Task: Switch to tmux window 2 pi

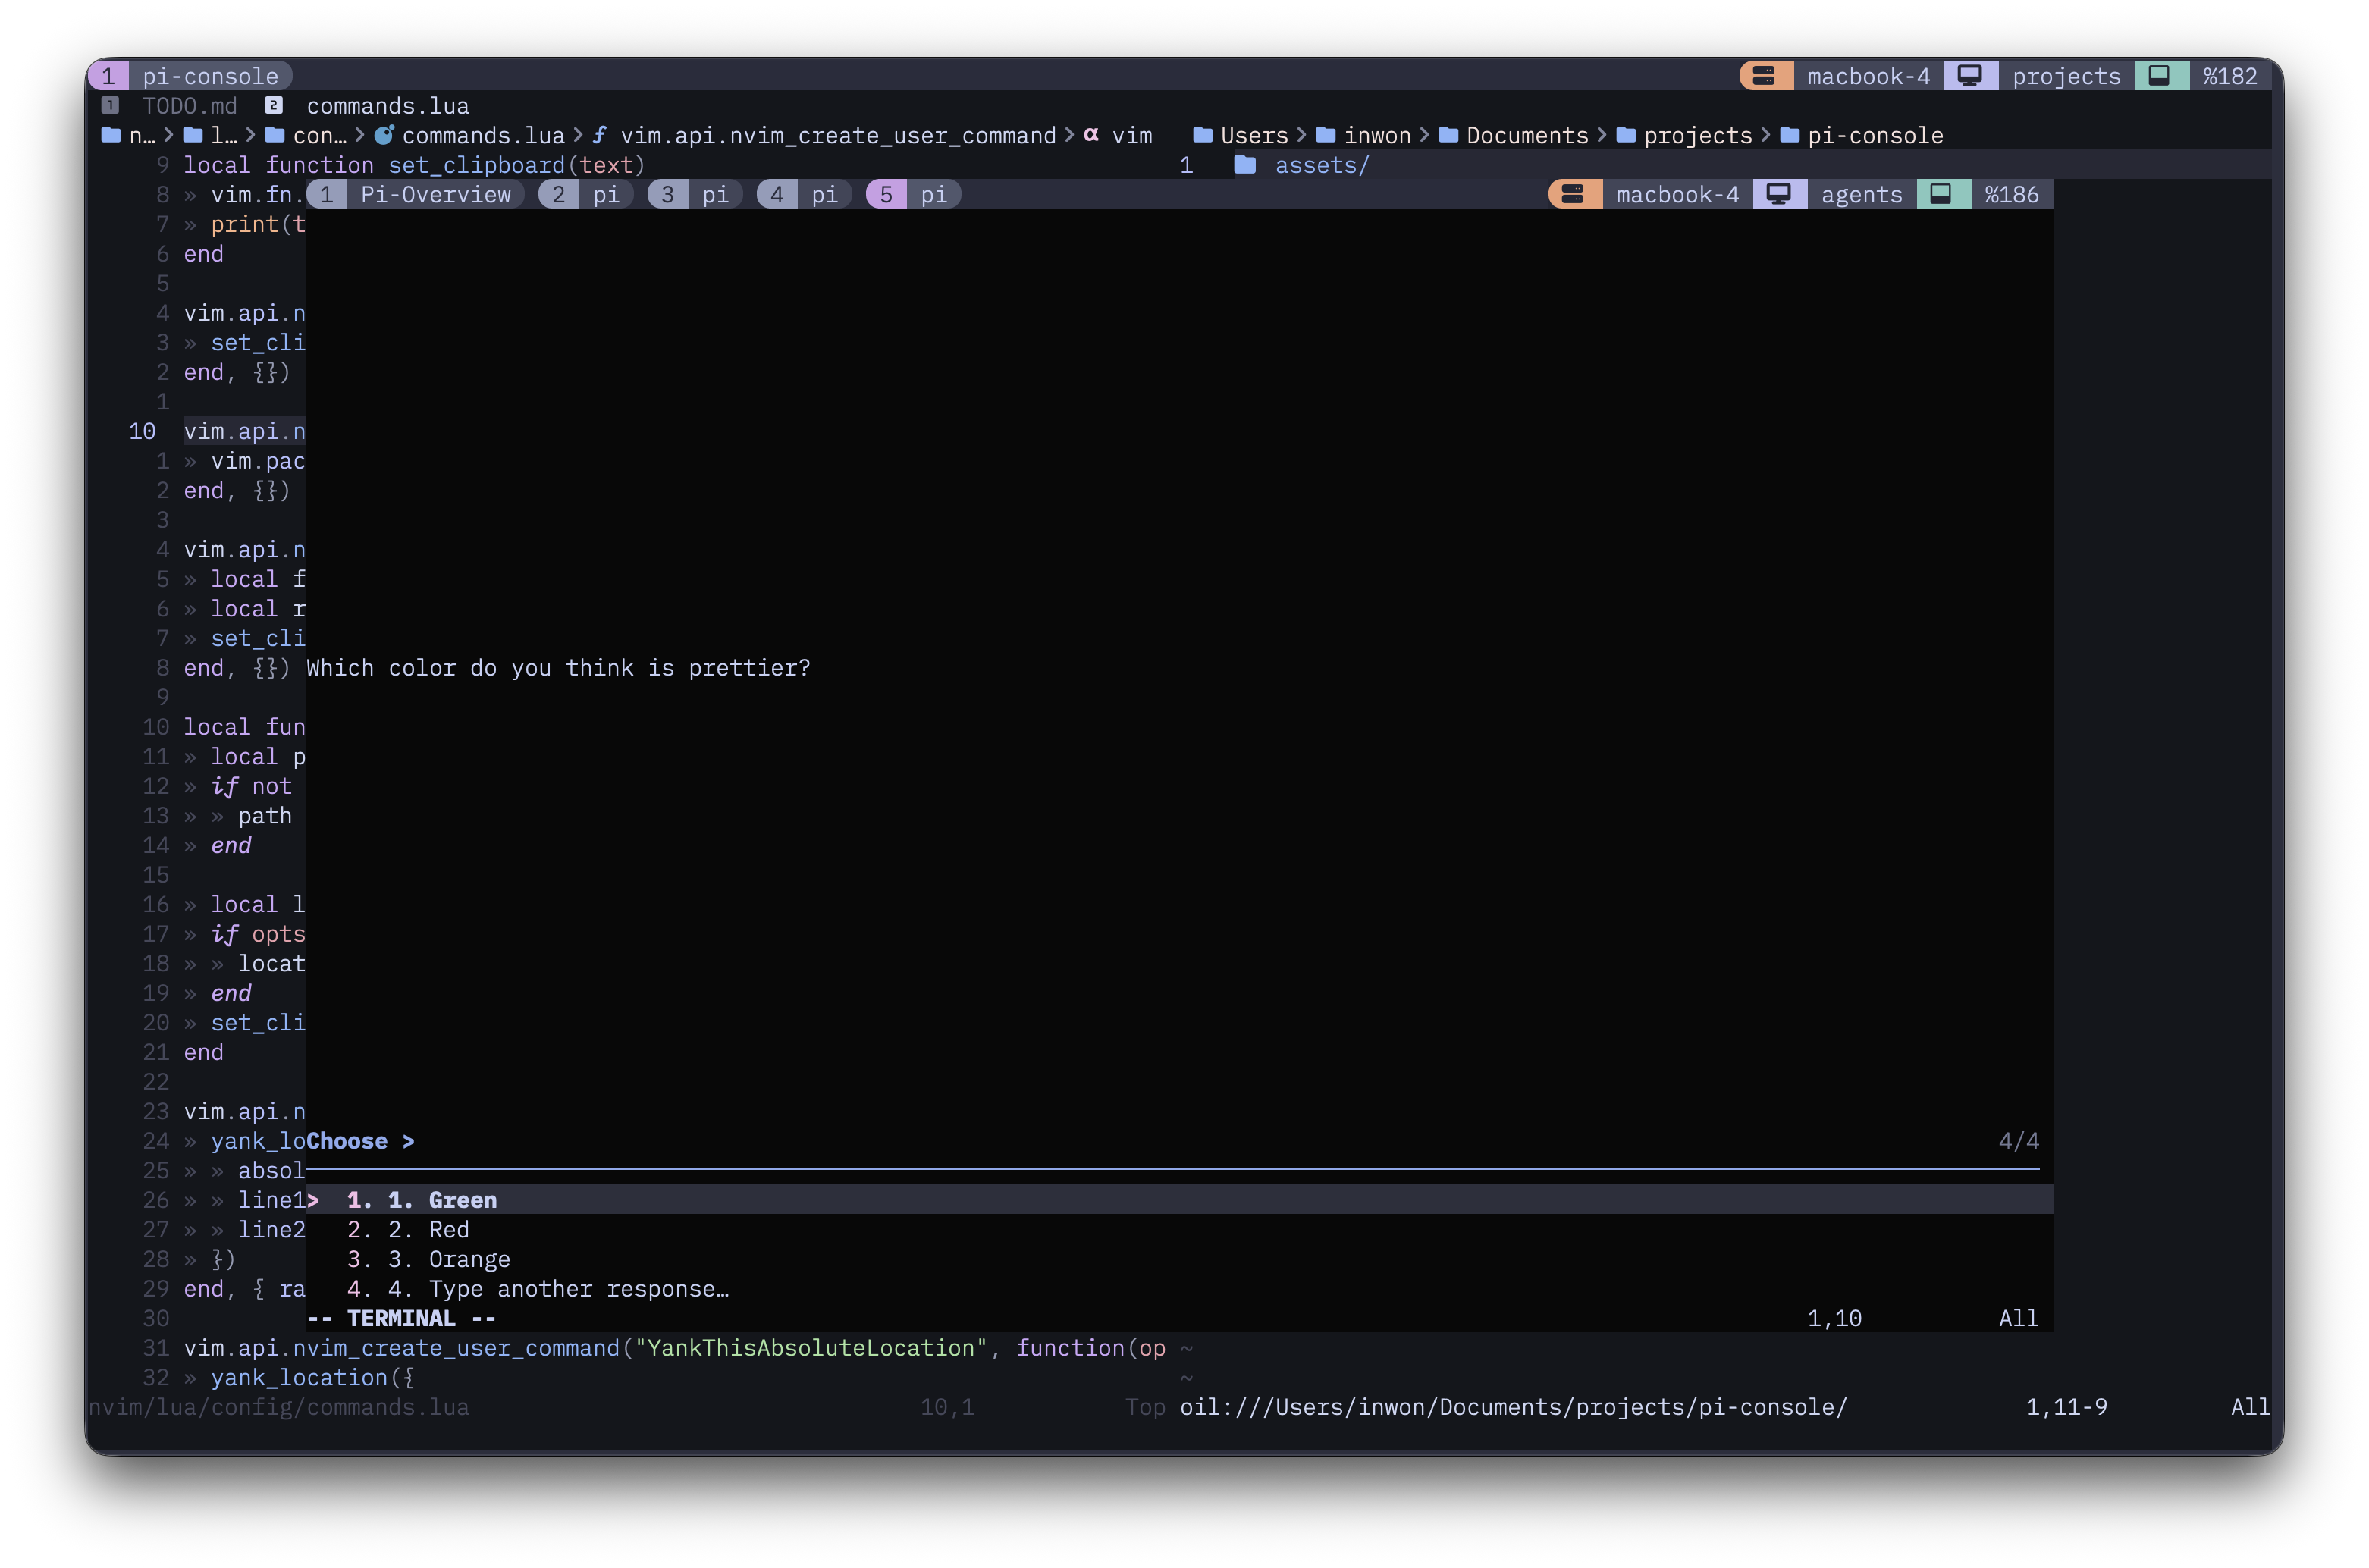Action: point(586,194)
